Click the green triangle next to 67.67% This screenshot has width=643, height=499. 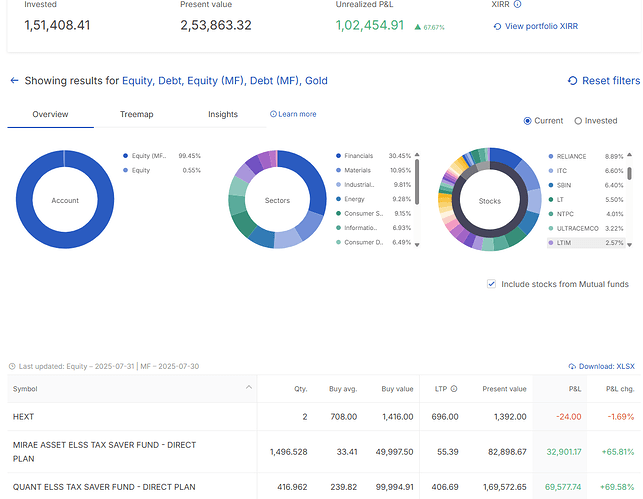(x=417, y=27)
